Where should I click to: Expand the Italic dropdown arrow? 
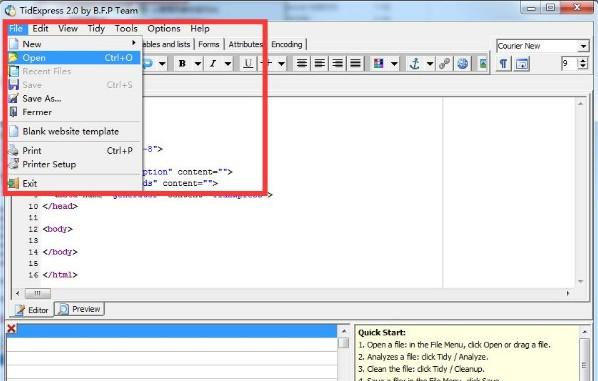228,63
